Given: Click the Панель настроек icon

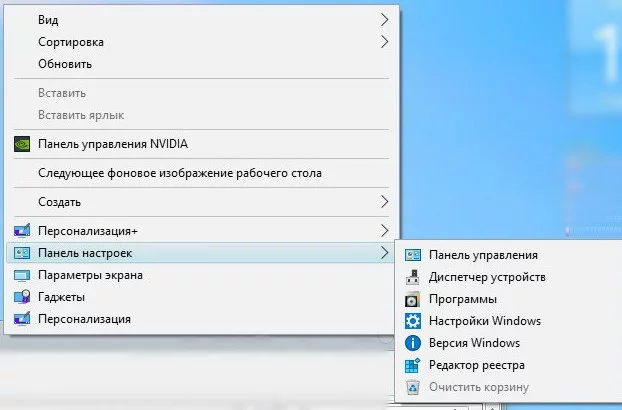Looking at the screenshot, I should 22,253.
